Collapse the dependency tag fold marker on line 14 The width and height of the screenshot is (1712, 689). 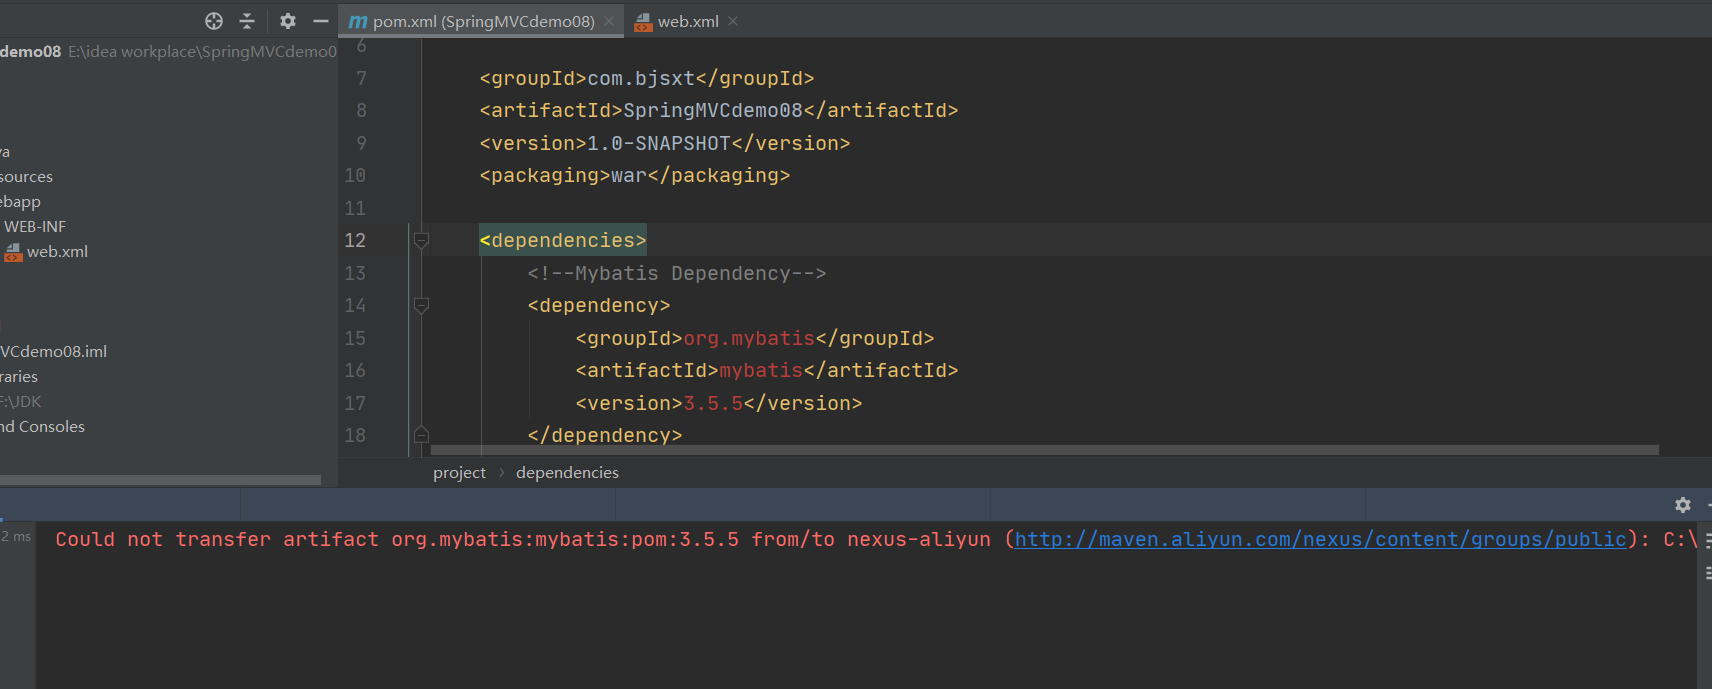[421, 305]
